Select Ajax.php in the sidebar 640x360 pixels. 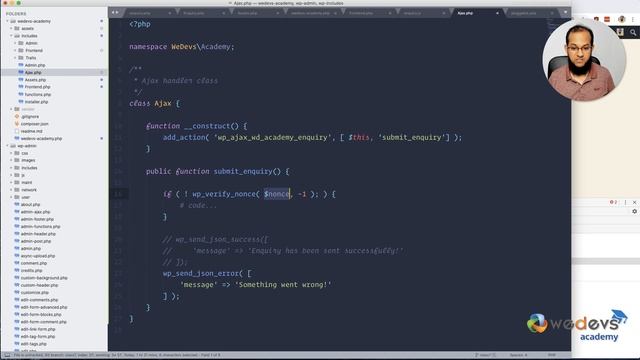pyautogui.click(x=33, y=73)
